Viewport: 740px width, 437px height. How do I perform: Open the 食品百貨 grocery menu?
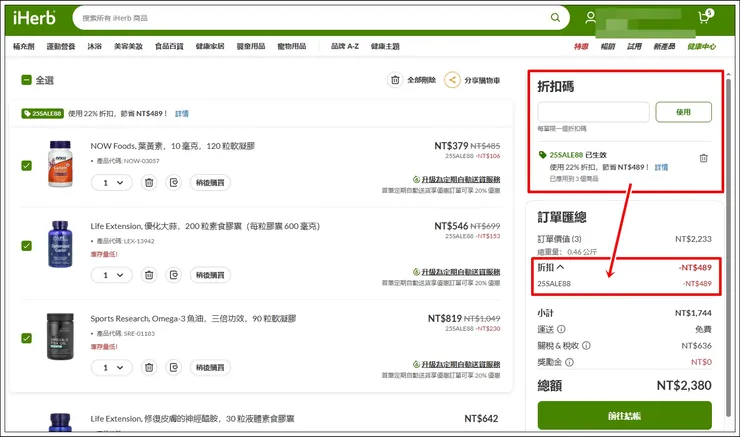click(x=169, y=46)
